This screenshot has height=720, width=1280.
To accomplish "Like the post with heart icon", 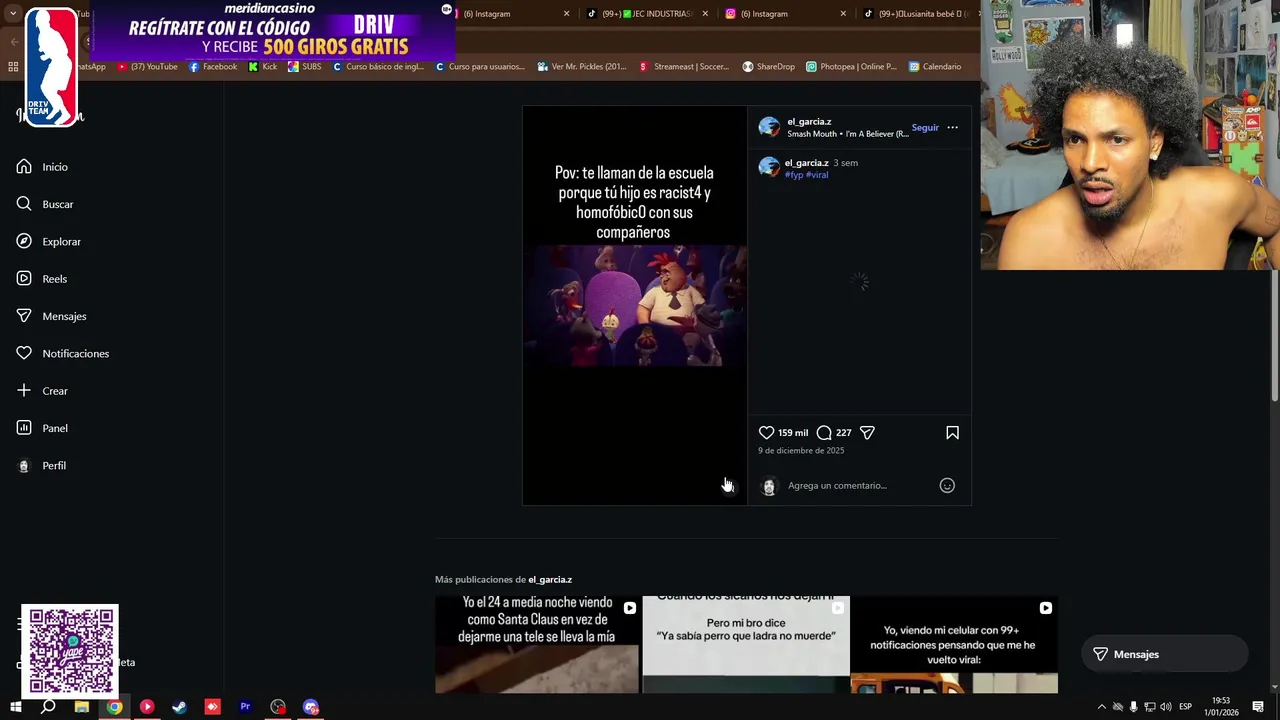I will coord(766,433).
